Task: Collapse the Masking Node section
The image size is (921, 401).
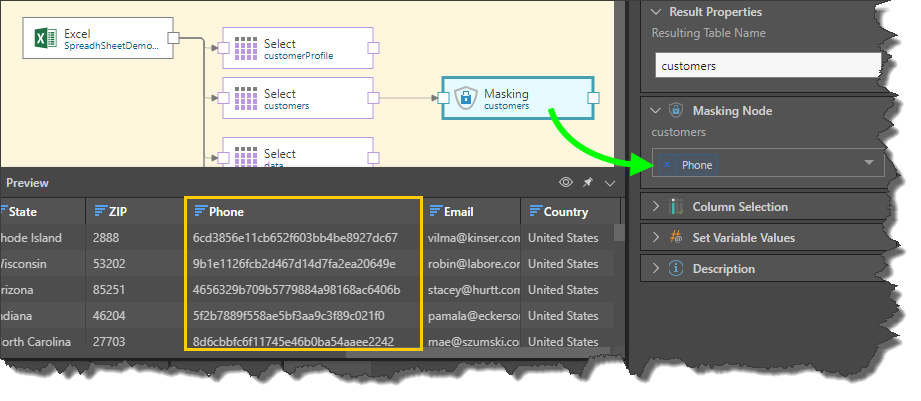Action: pos(656,111)
